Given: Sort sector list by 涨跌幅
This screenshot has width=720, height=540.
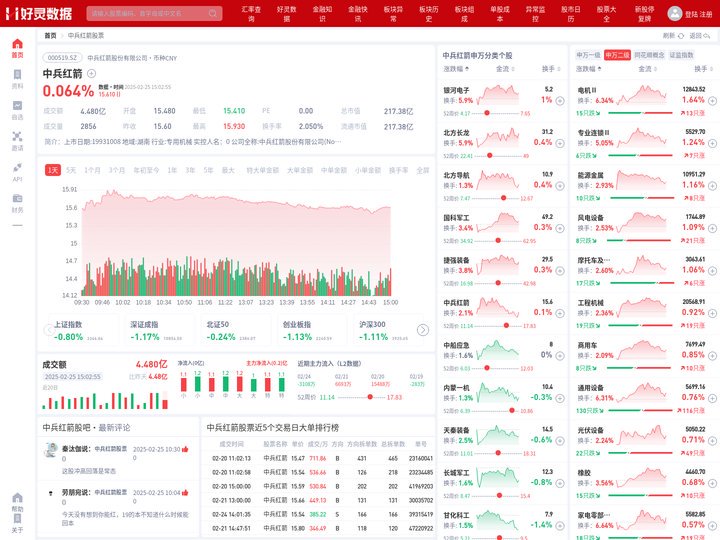Looking at the screenshot, I should 589,69.
